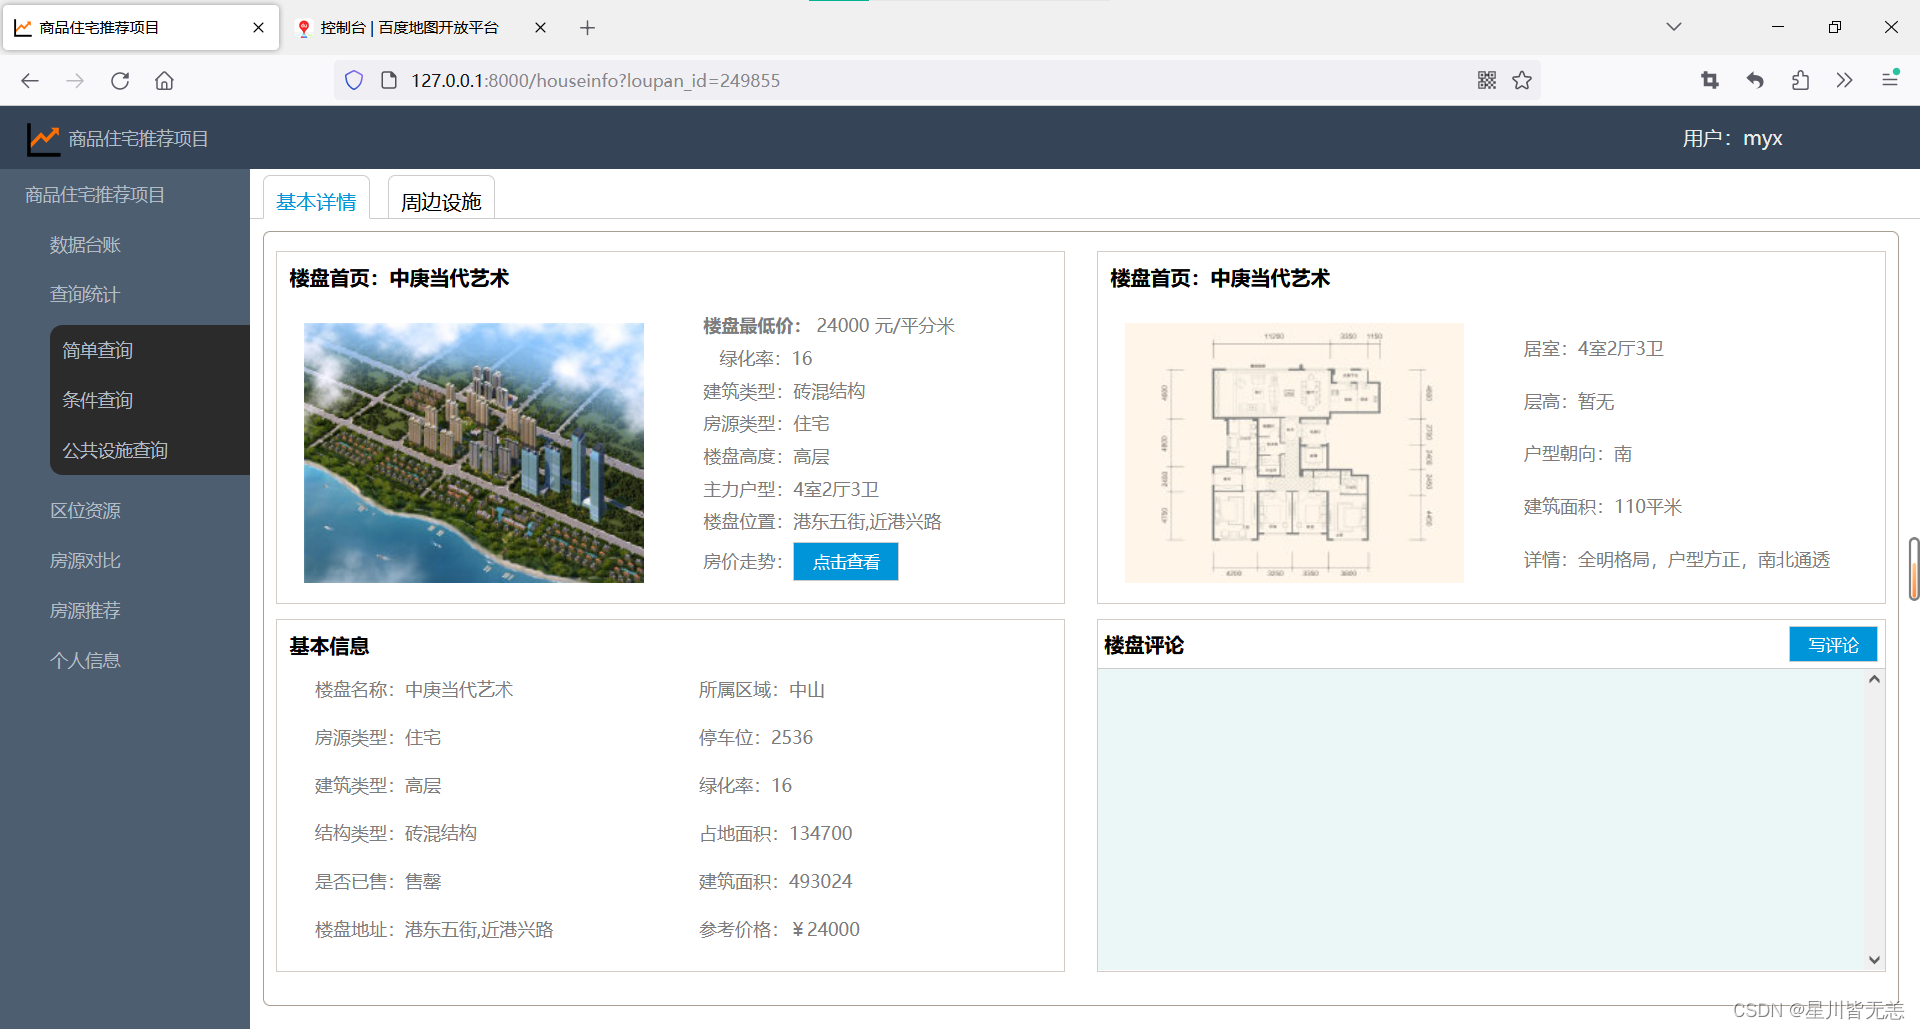The width and height of the screenshot is (1920, 1029).
Task: Click the undo arrow toolbar icon
Action: (1755, 80)
